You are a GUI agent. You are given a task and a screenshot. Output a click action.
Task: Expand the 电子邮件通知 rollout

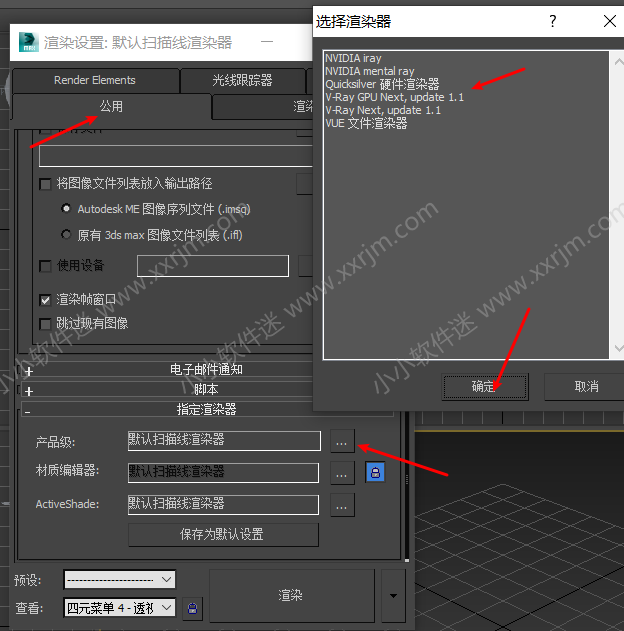(29, 370)
